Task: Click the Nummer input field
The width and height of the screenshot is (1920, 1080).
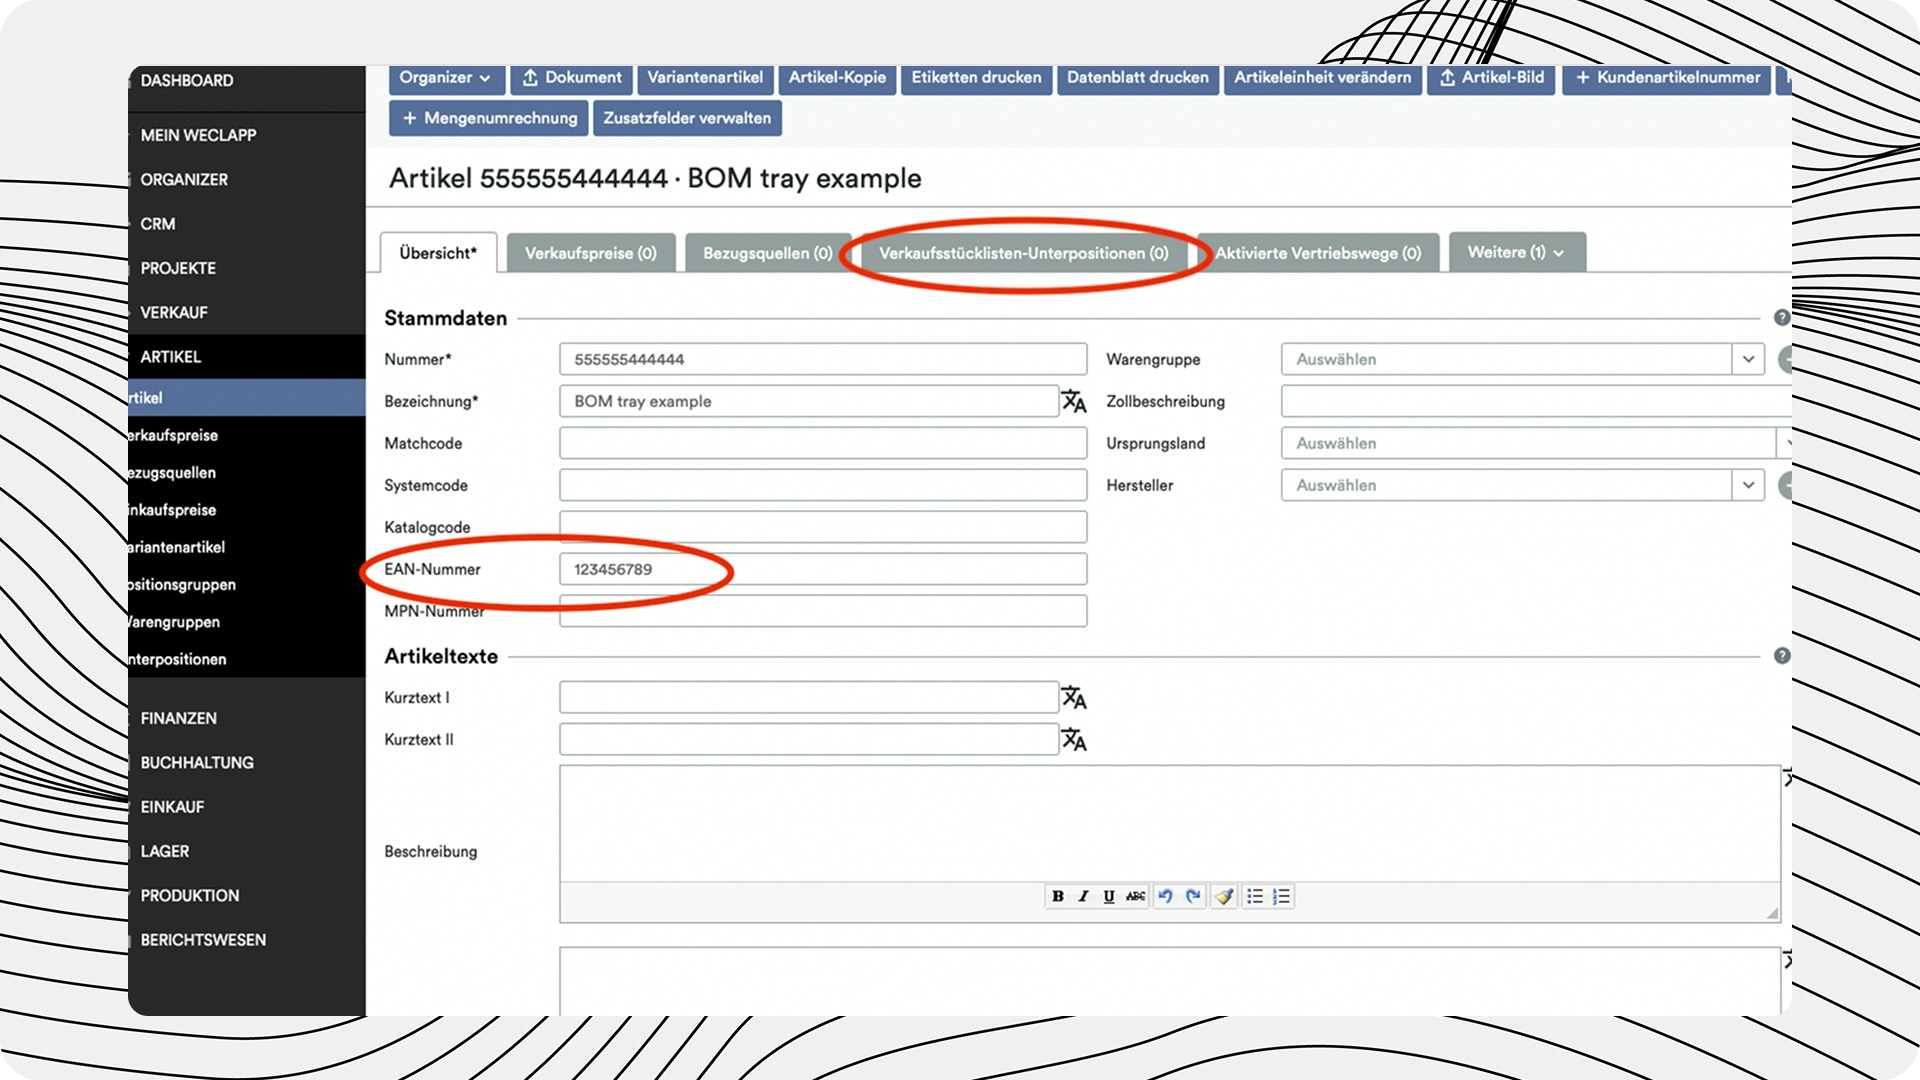Action: 823,359
